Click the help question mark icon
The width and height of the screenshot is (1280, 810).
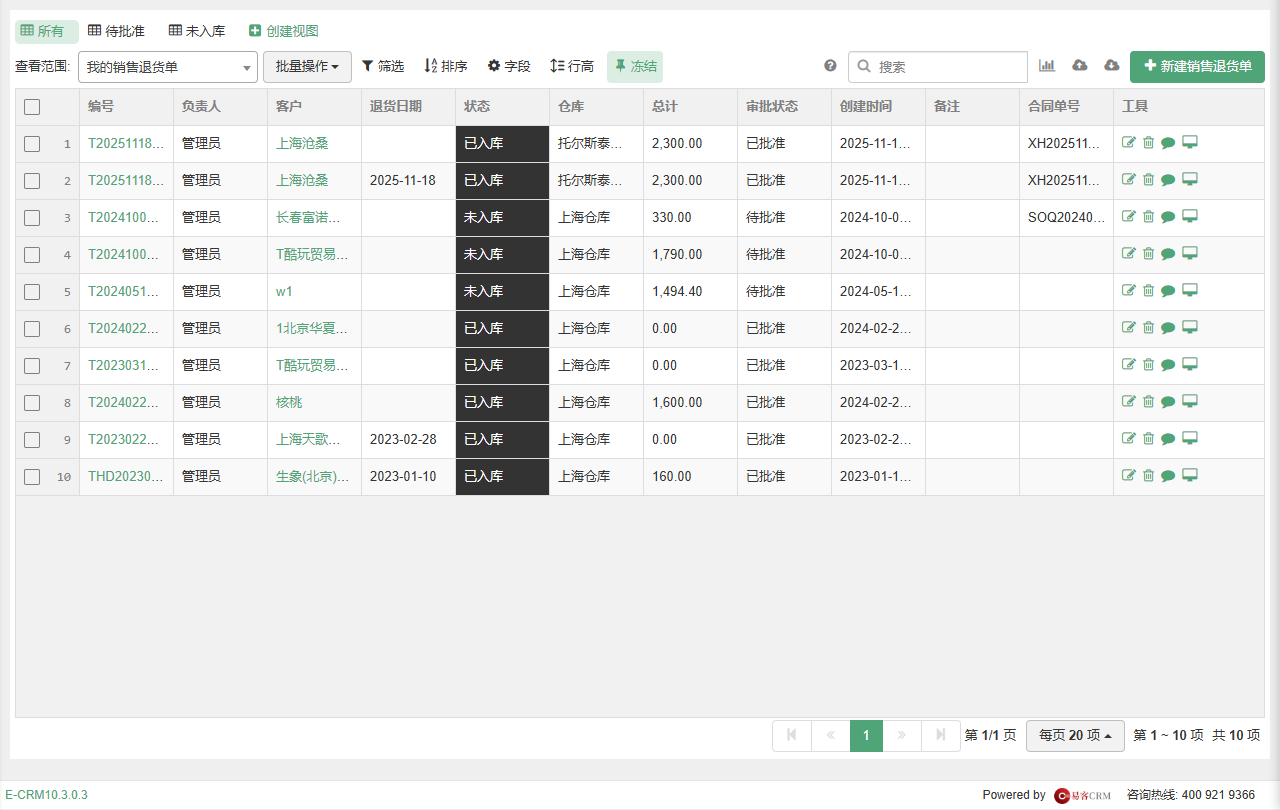tap(830, 66)
